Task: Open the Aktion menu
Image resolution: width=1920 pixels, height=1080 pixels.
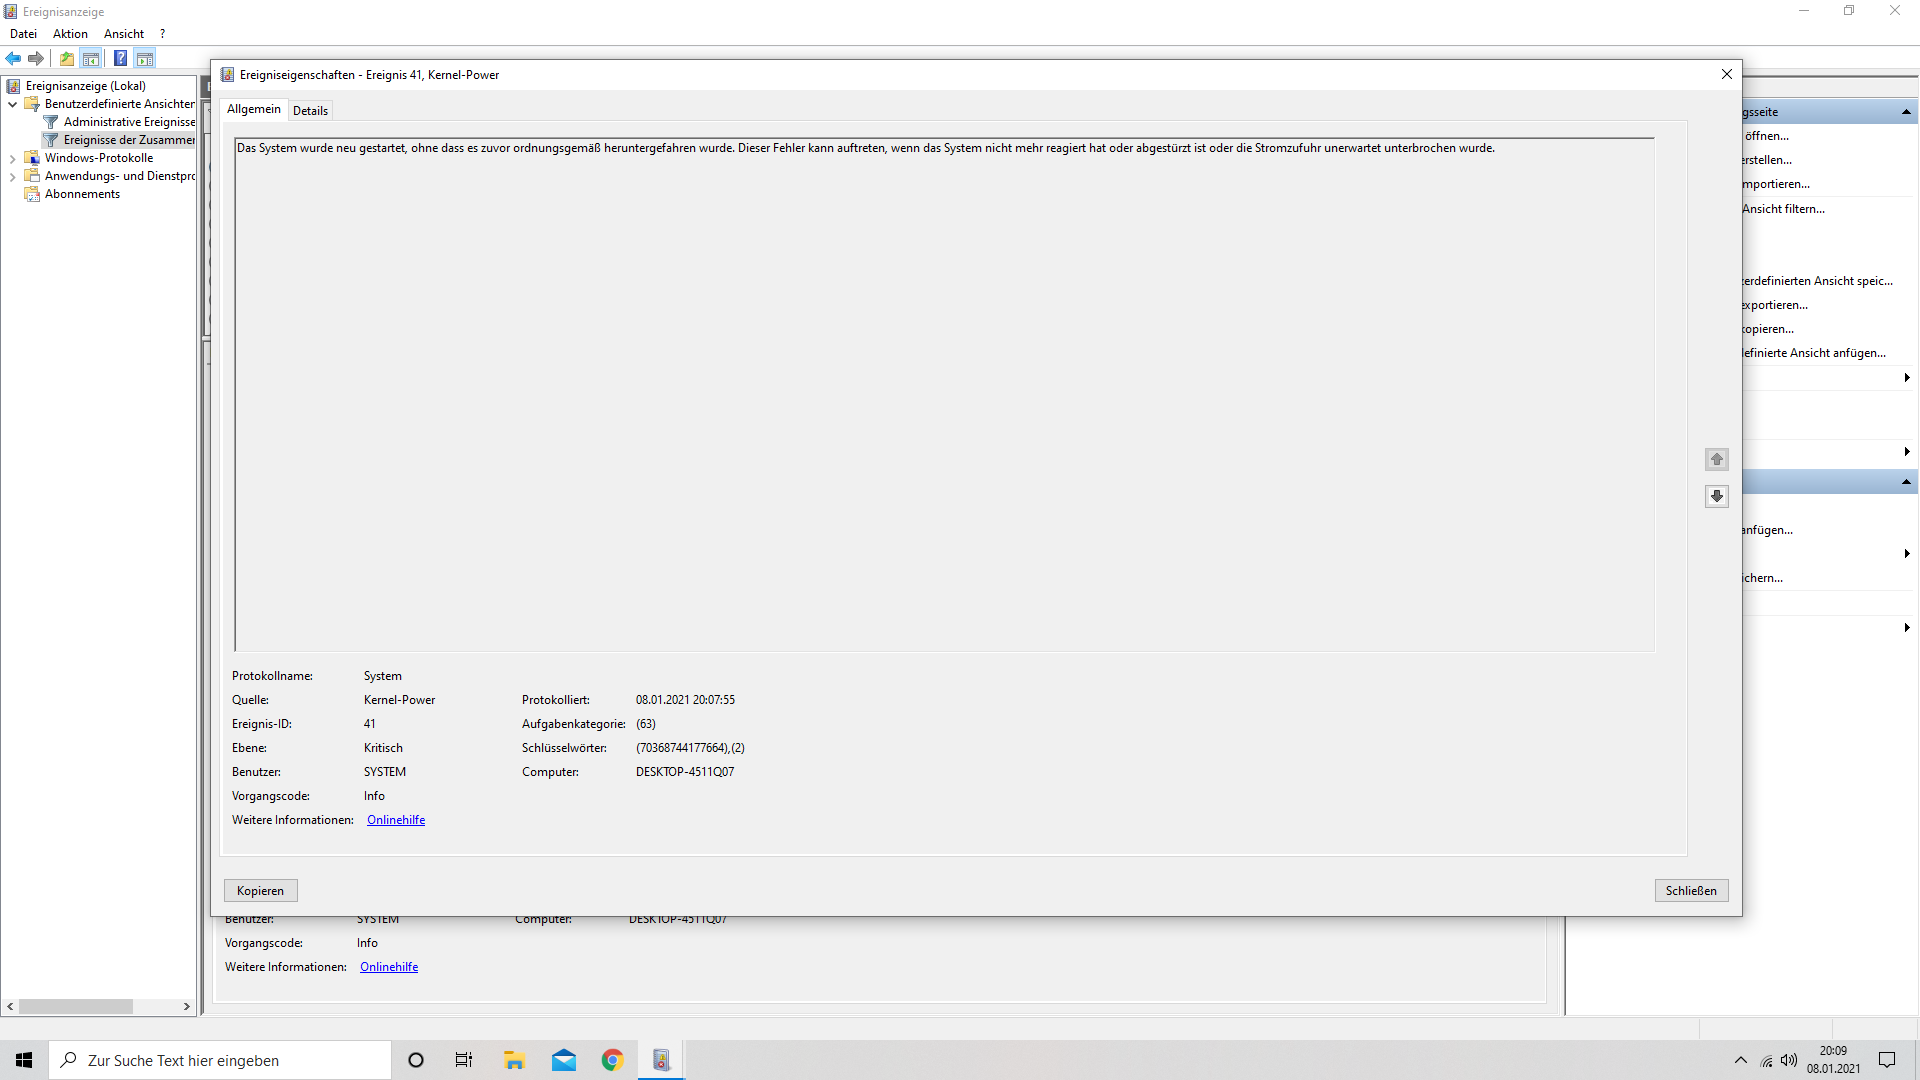Action: [70, 34]
